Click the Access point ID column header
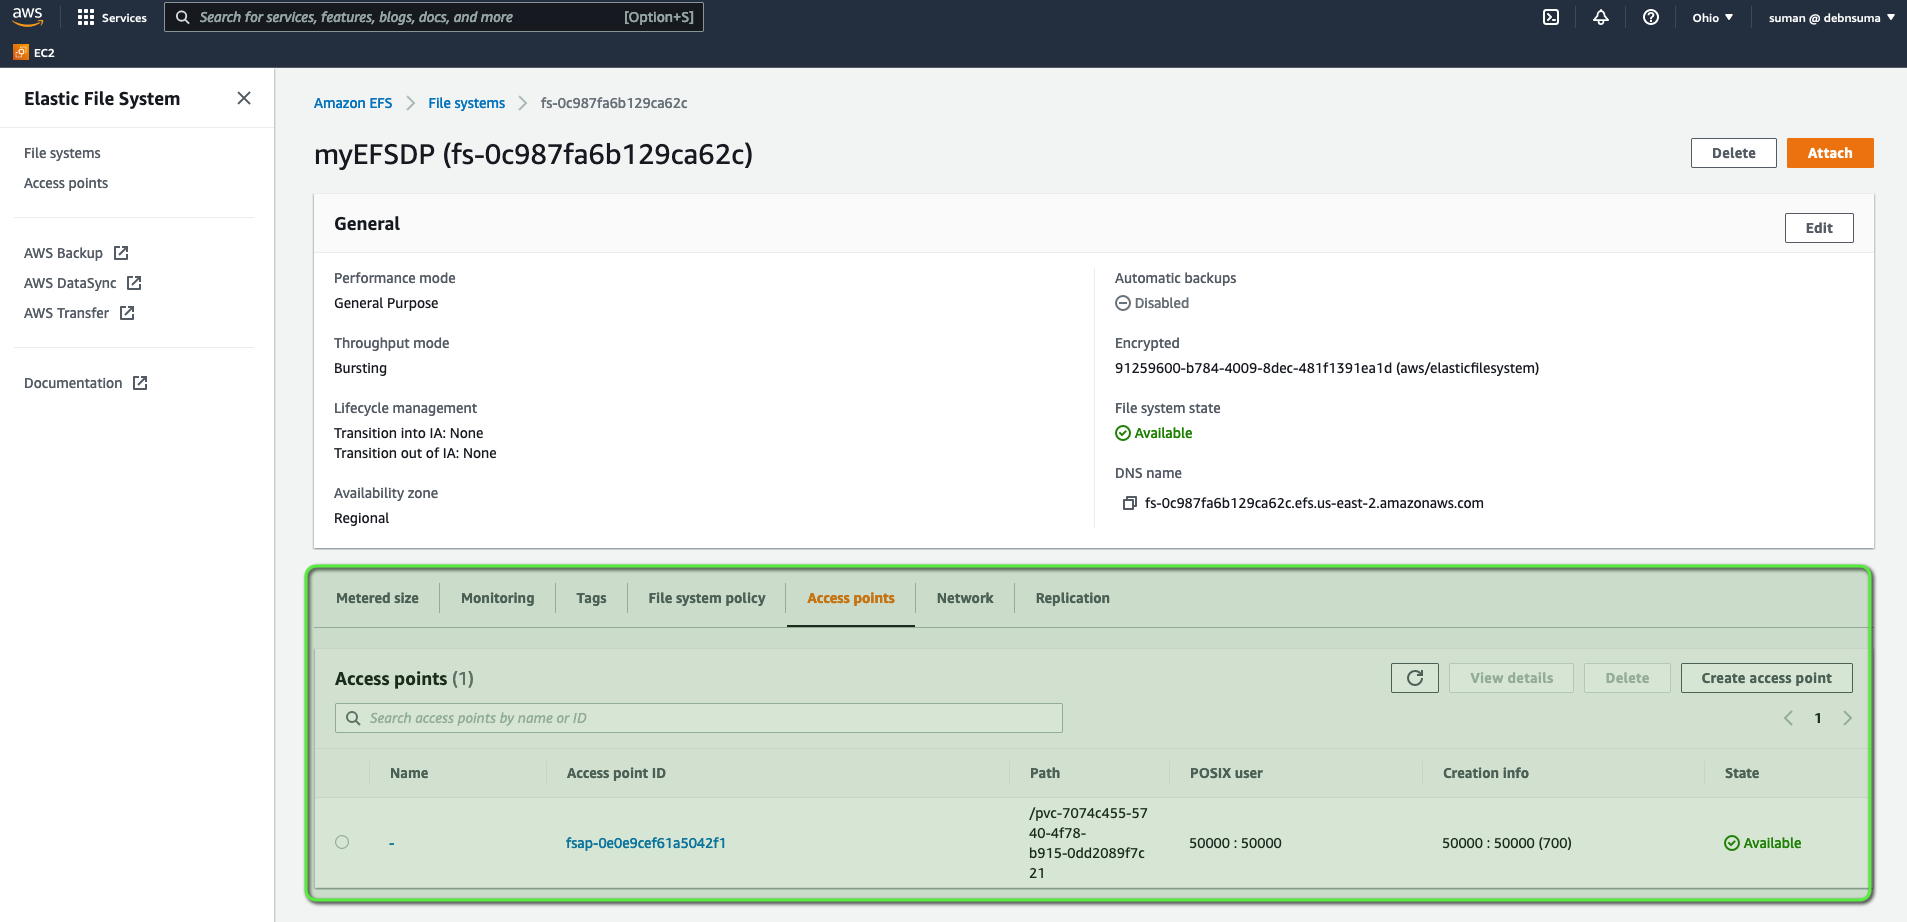Image resolution: width=1907 pixels, height=922 pixels. (x=616, y=773)
